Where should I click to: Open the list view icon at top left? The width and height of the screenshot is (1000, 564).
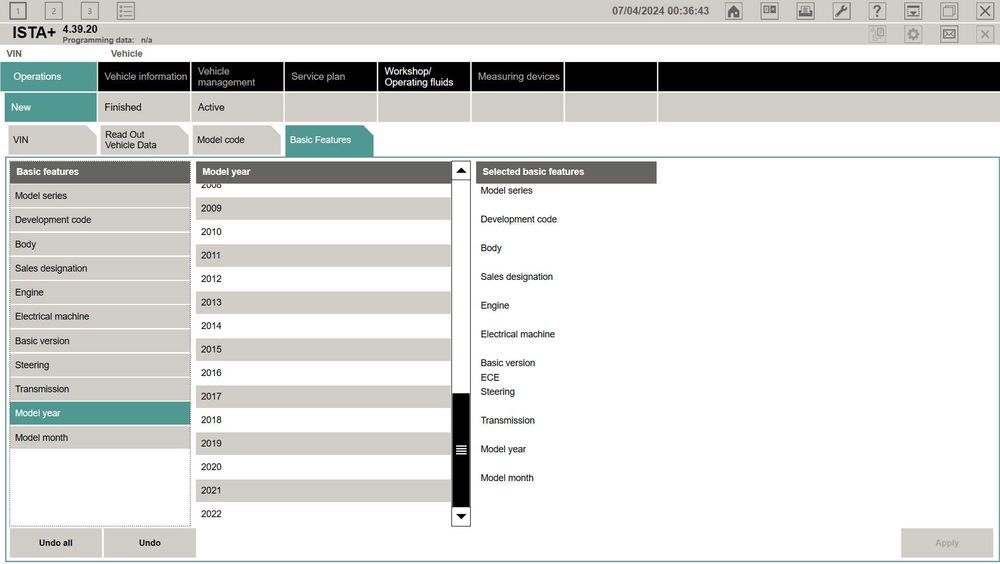pos(126,11)
